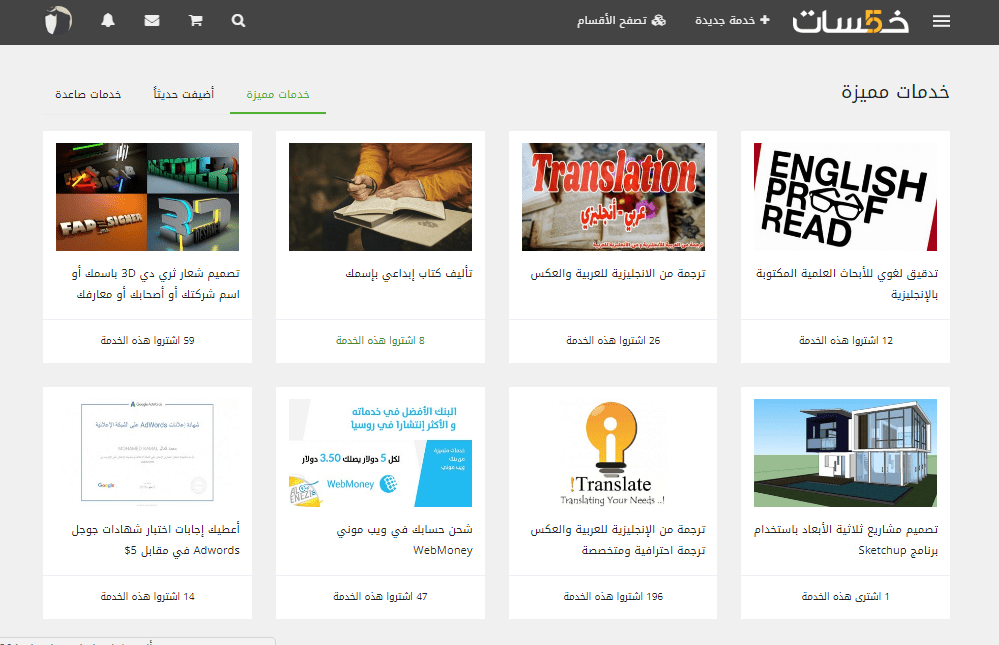
Task: Open the messages envelope icon
Action: coord(152,21)
